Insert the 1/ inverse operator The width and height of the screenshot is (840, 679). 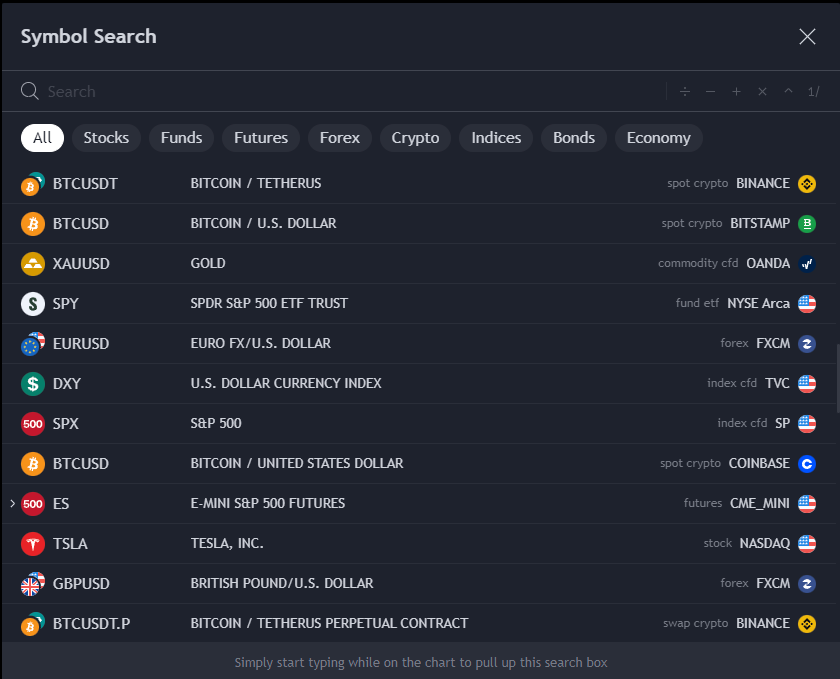[813, 92]
